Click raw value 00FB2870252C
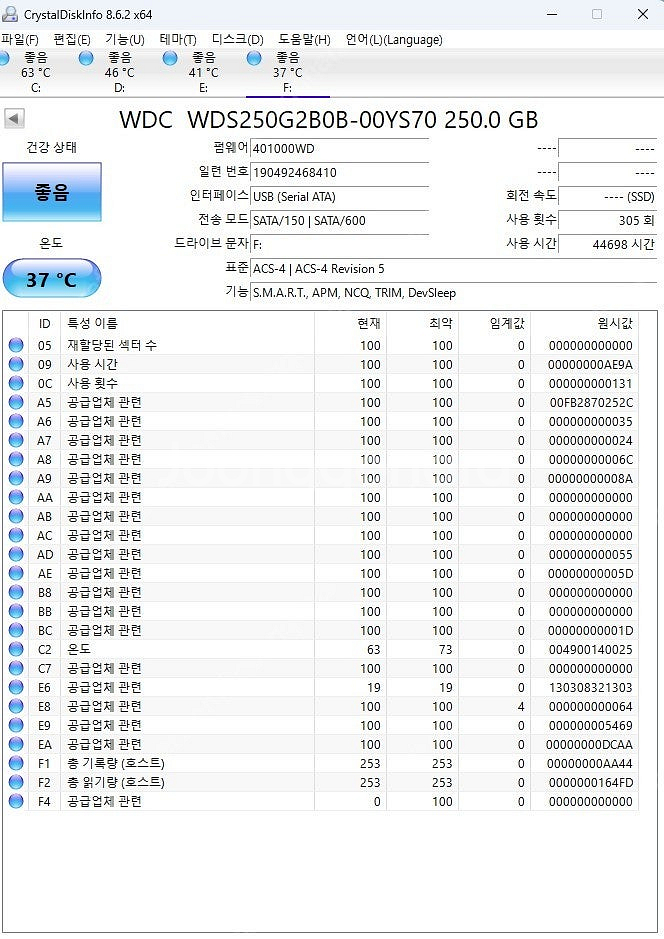This screenshot has width=664, height=939. pos(591,402)
